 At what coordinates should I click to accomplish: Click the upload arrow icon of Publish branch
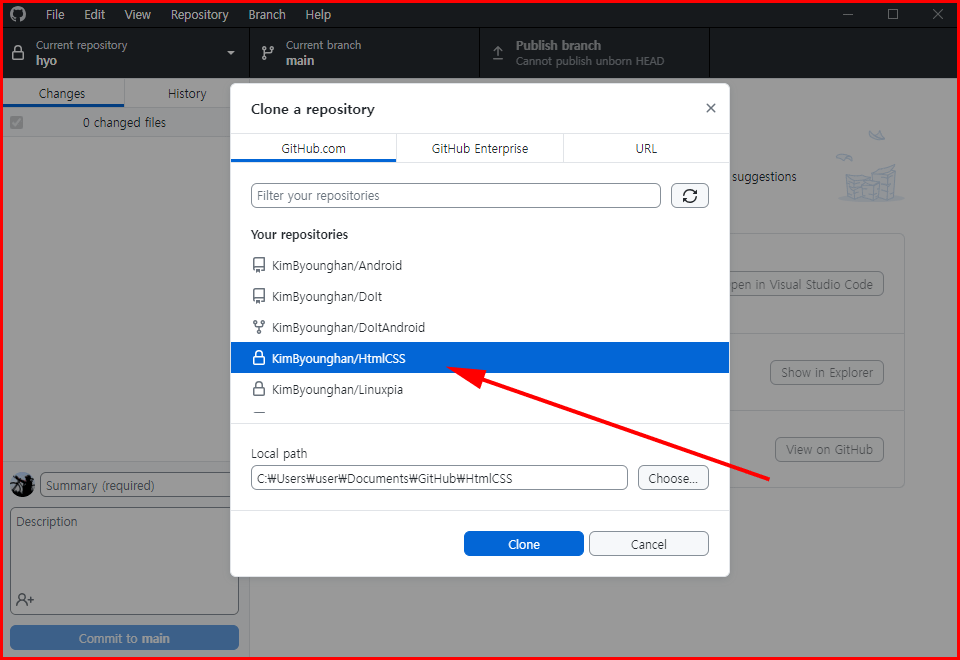pyautogui.click(x=498, y=53)
